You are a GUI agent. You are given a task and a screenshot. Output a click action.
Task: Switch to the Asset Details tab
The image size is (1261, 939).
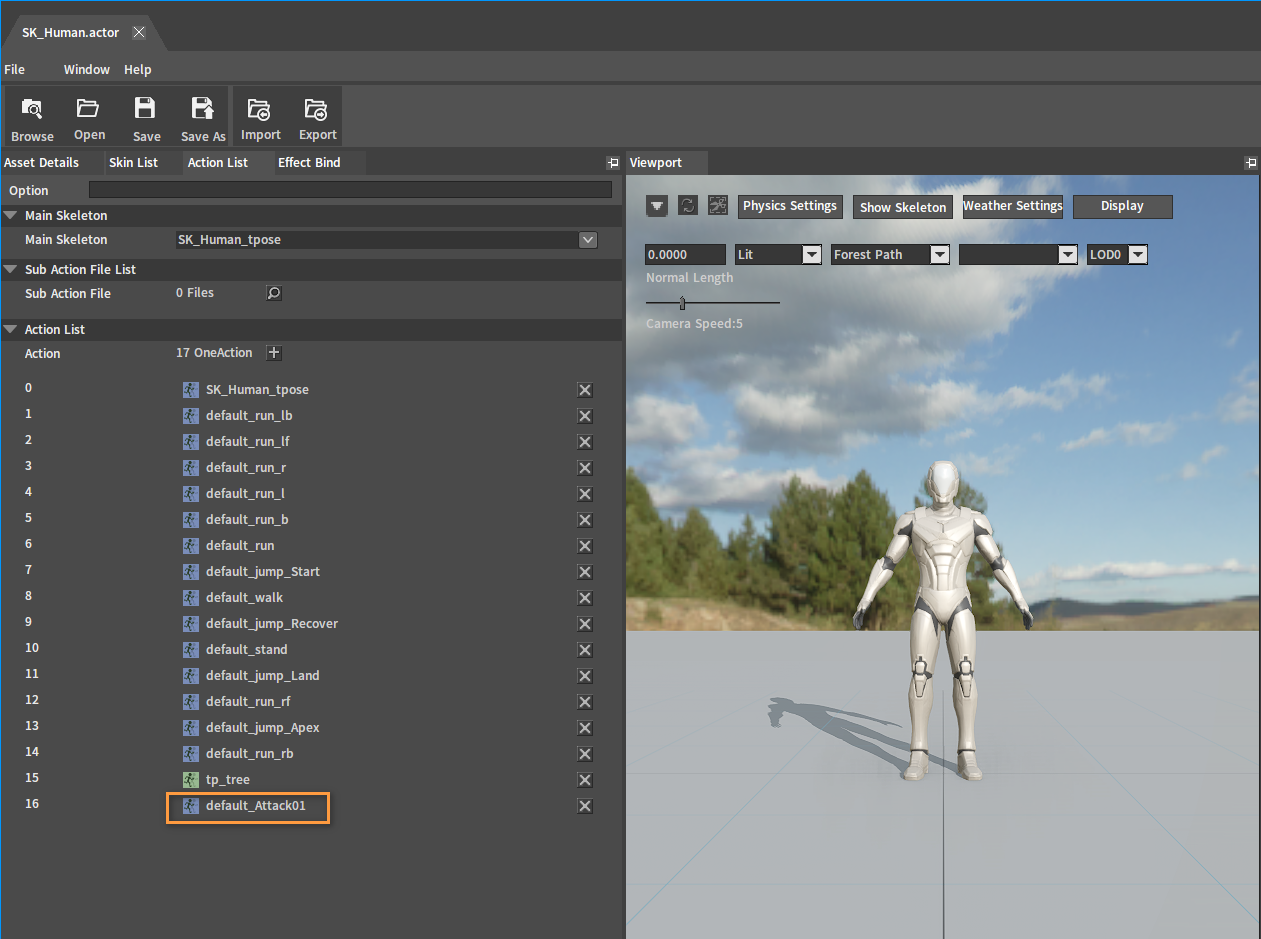click(41, 162)
